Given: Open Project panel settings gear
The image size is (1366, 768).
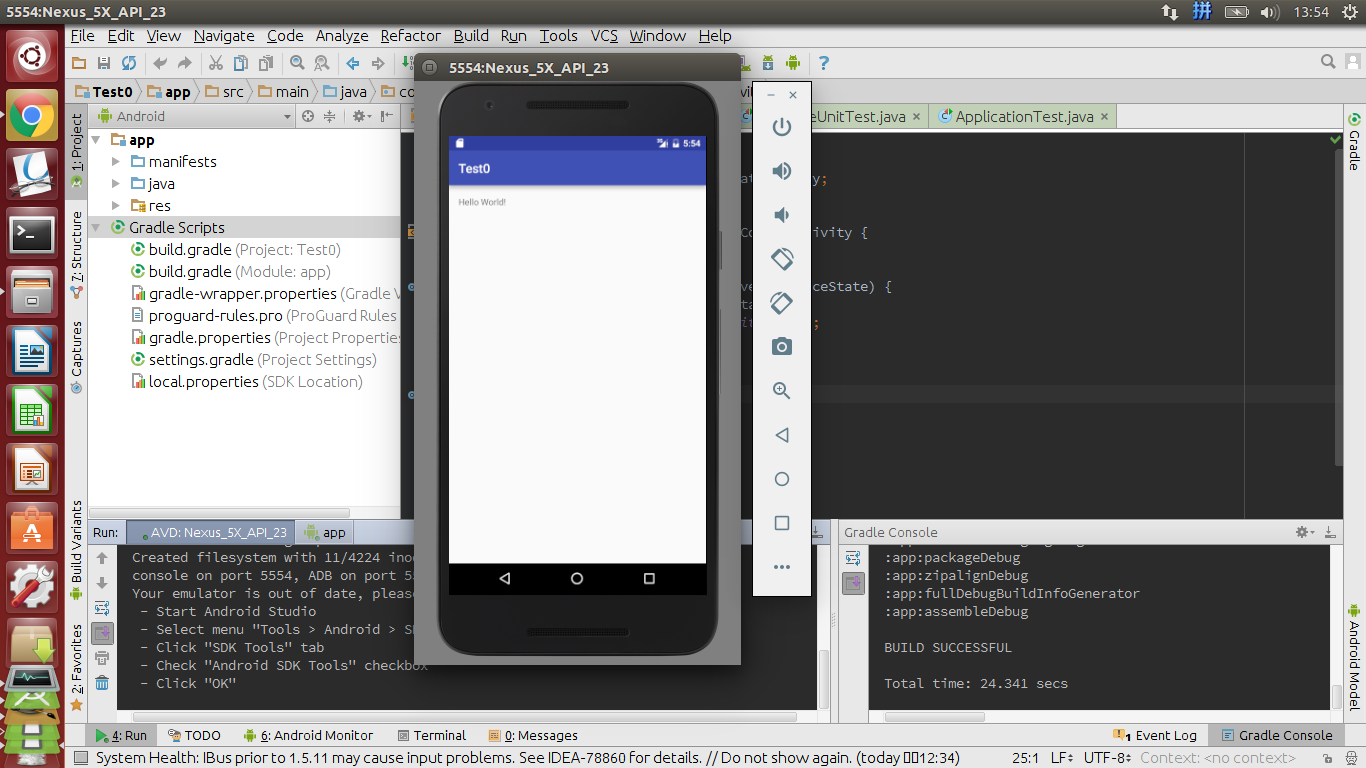Looking at the screenshot, I should coord(360,117).
